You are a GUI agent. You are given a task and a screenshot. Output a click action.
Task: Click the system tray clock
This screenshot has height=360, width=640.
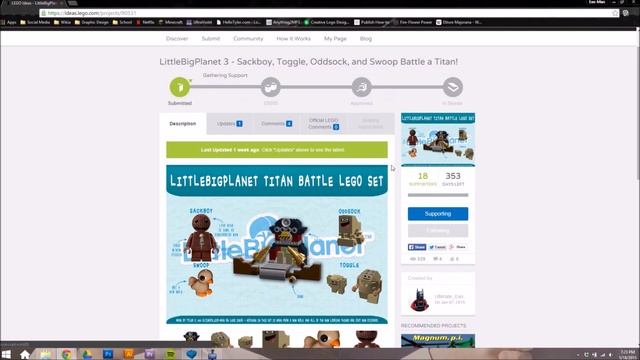[627, 354]
